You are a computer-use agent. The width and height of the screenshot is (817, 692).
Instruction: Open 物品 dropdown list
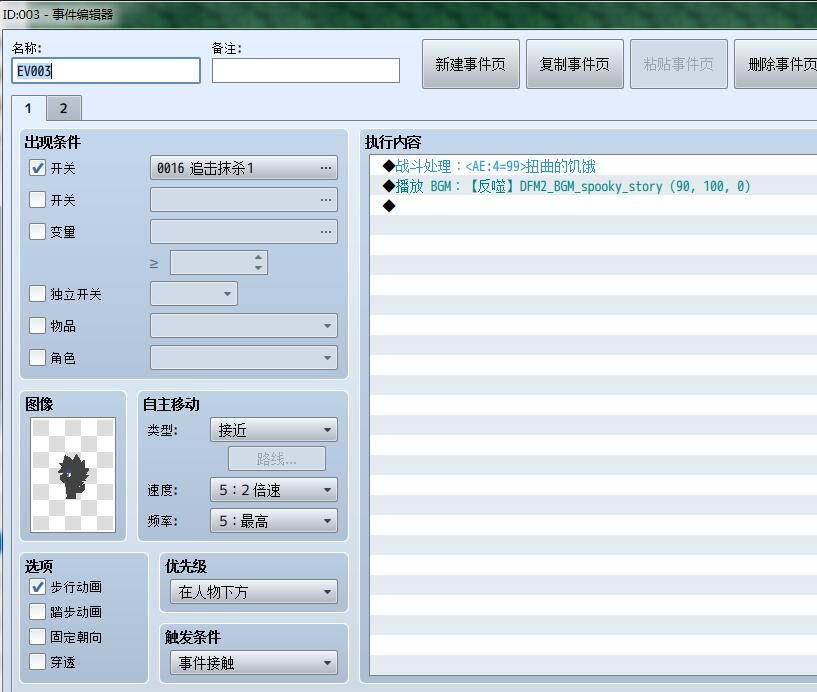(244, 326)
